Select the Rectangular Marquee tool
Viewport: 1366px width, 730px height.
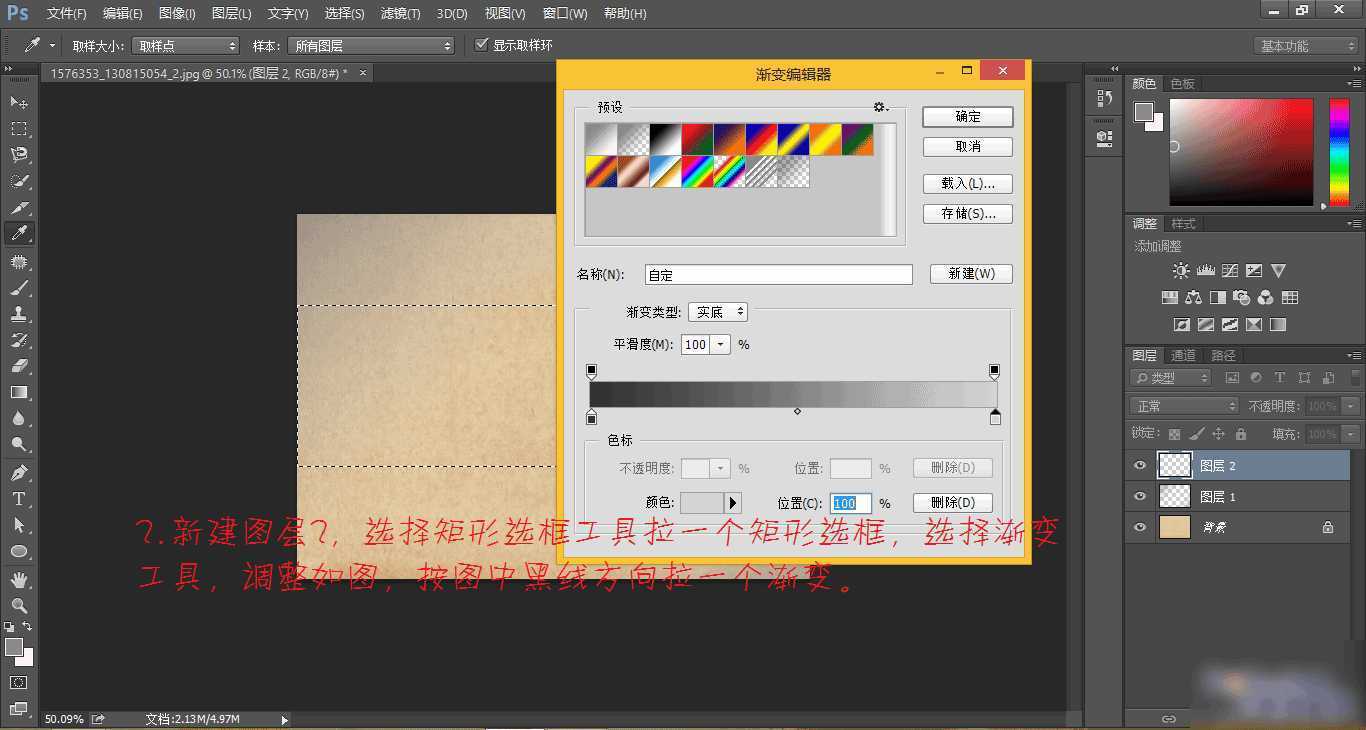tap(19, 129)
